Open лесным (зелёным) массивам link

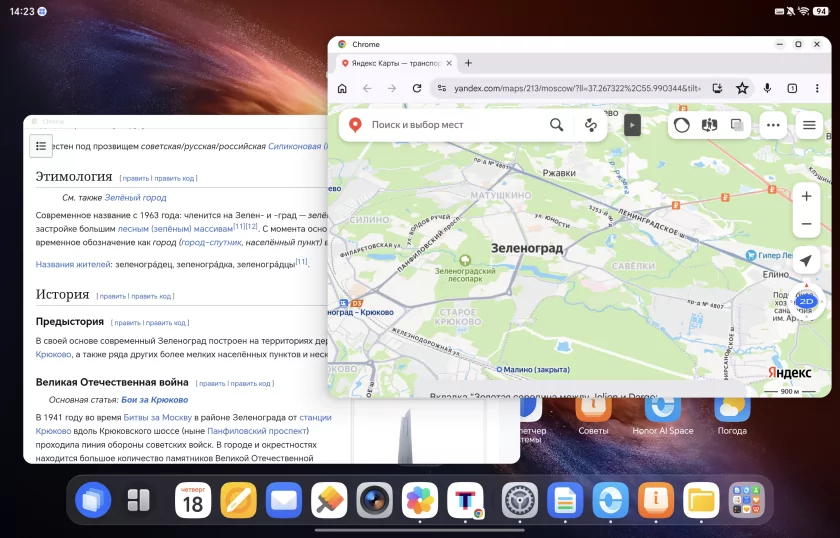coord(175,229)
